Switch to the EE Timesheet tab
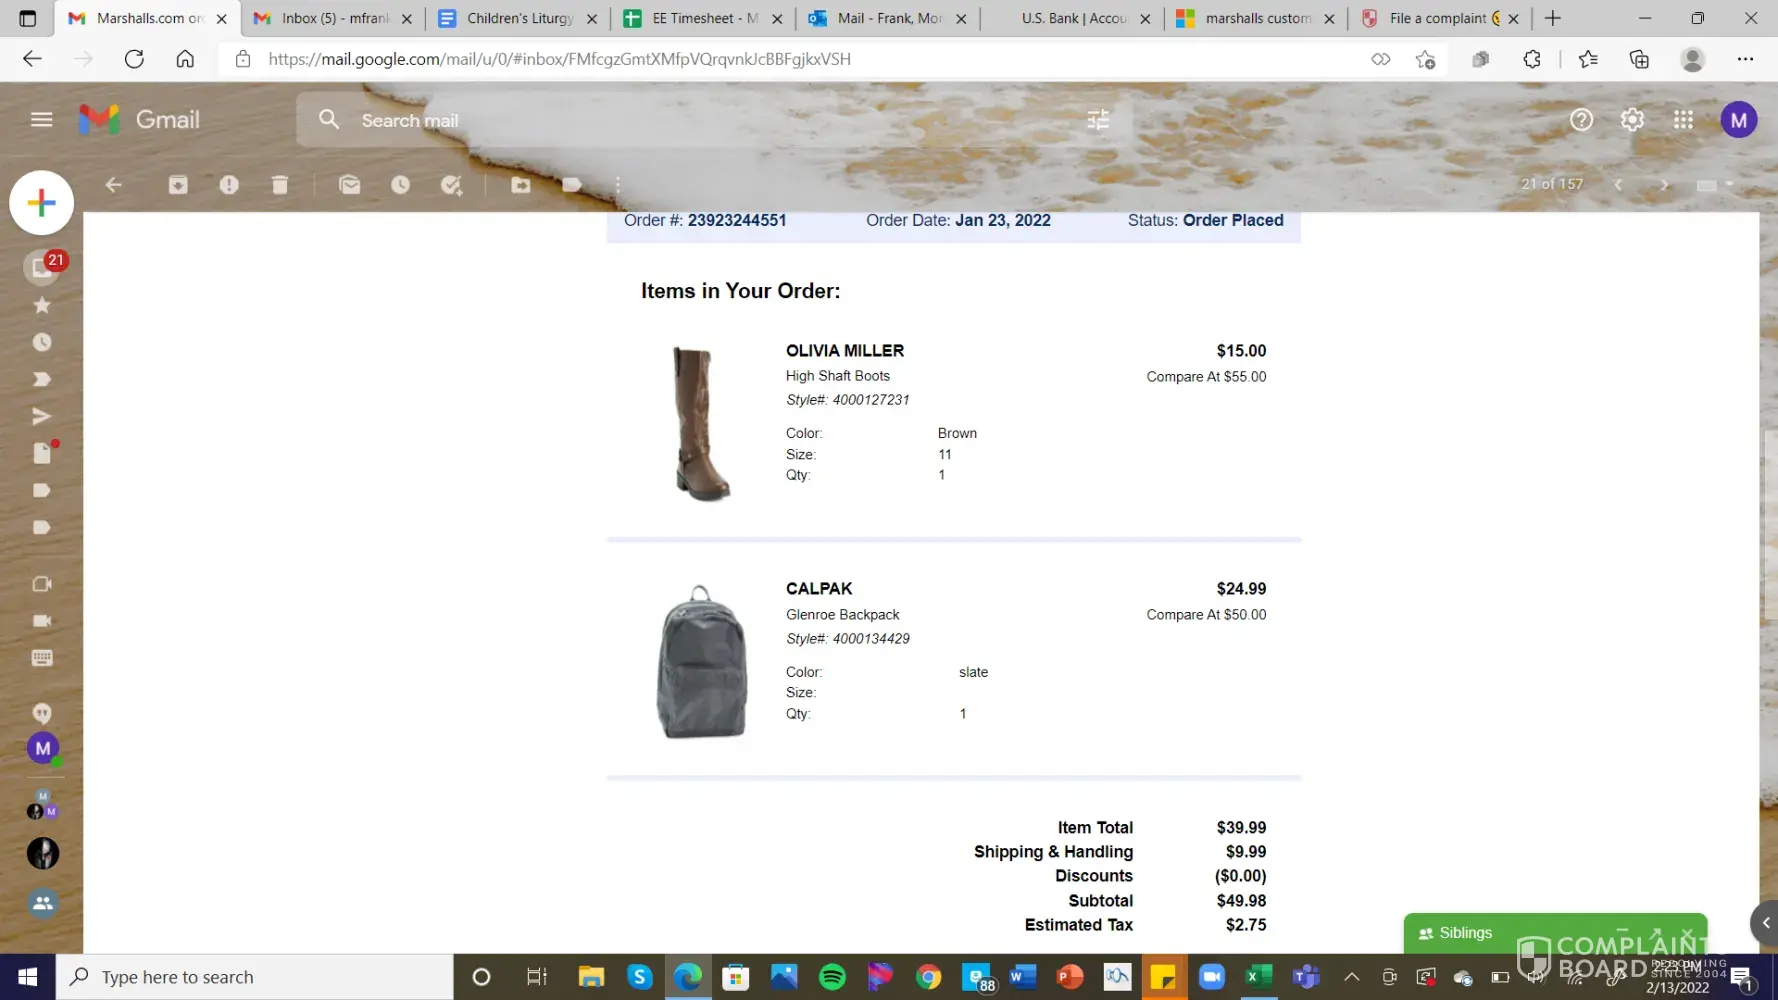Image resolution: width=1778 pixels, height=1000 pixels. tap(703, 18)
